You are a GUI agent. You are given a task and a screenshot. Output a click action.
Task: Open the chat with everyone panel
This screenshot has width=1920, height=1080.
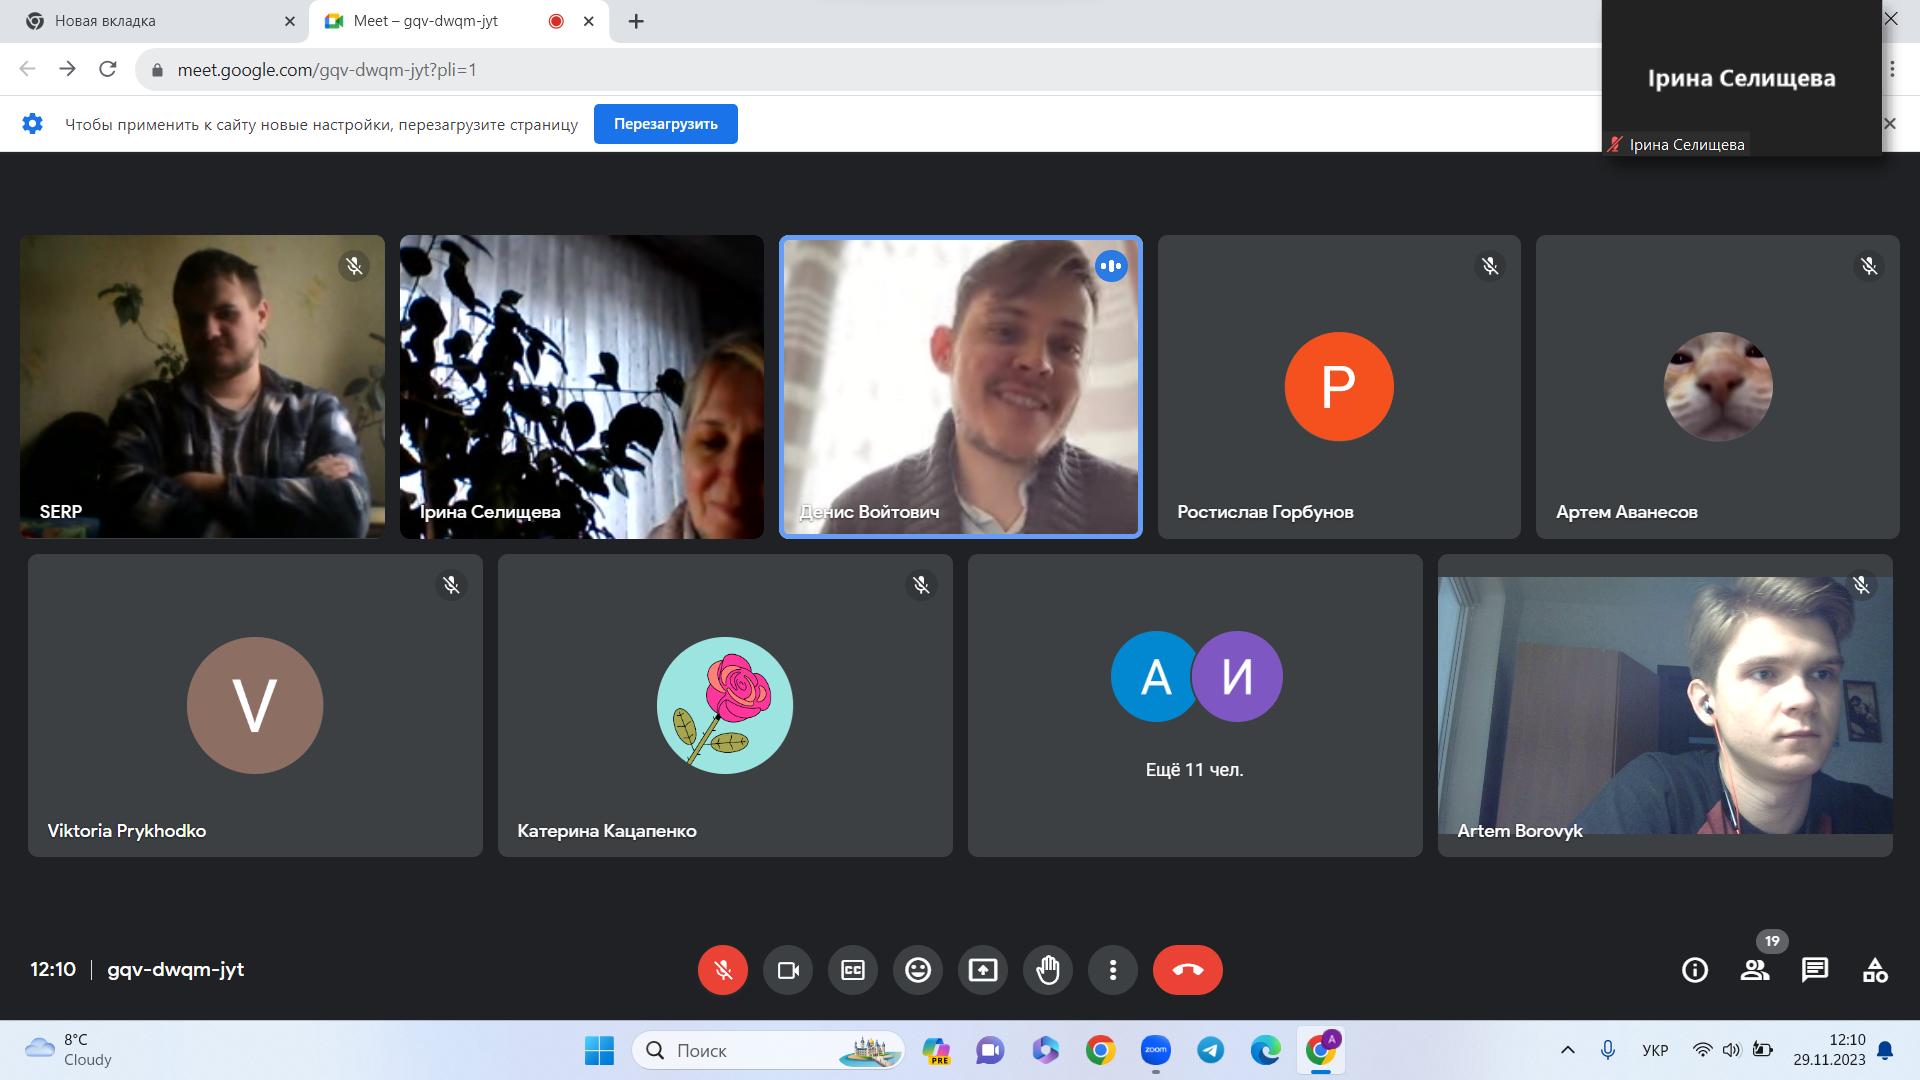(1815, 970)
